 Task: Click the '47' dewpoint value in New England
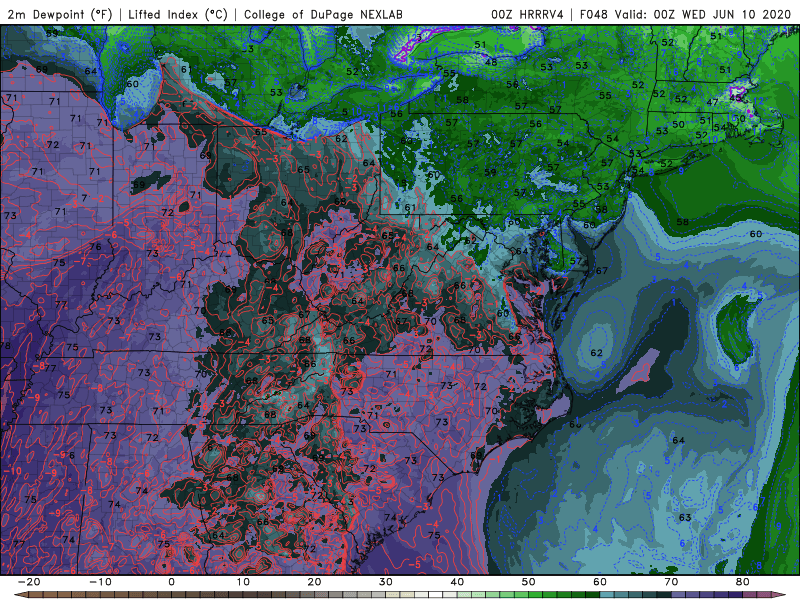[712, 103]
